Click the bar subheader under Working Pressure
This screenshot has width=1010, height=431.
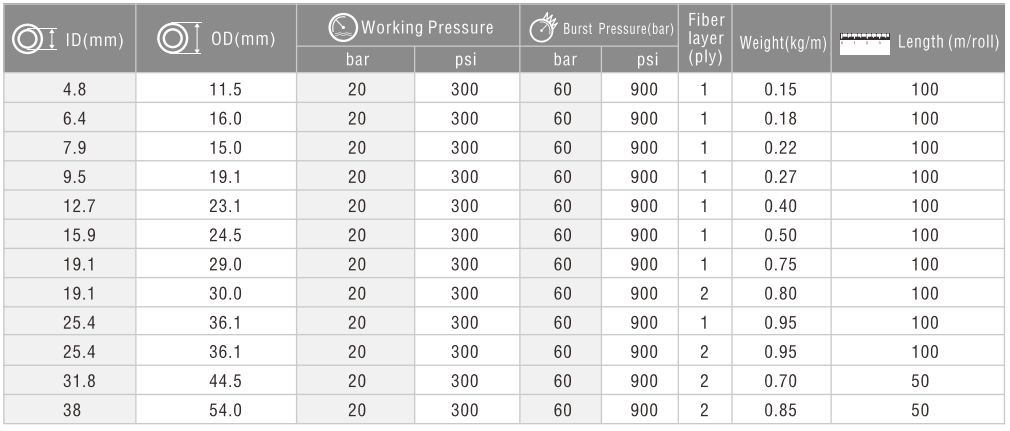pos(356,60)
